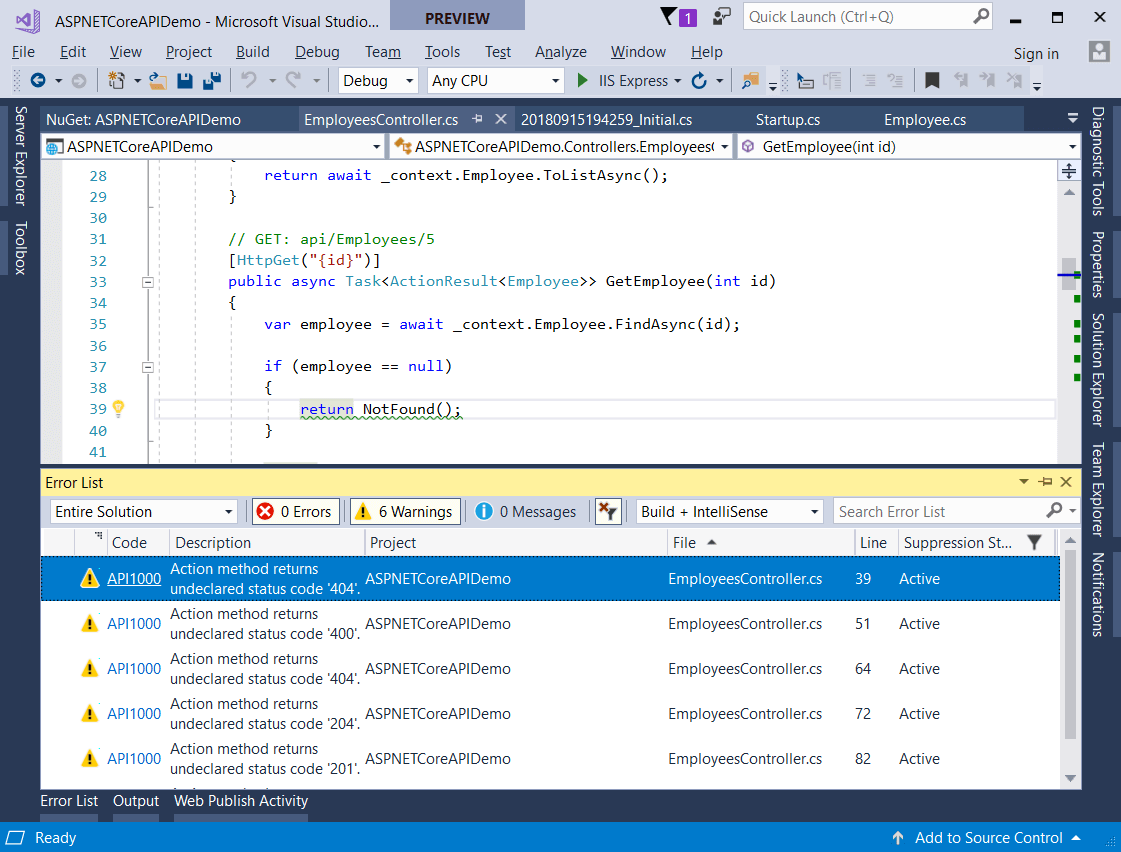Click the Save All icon

(x=212, y=81)
